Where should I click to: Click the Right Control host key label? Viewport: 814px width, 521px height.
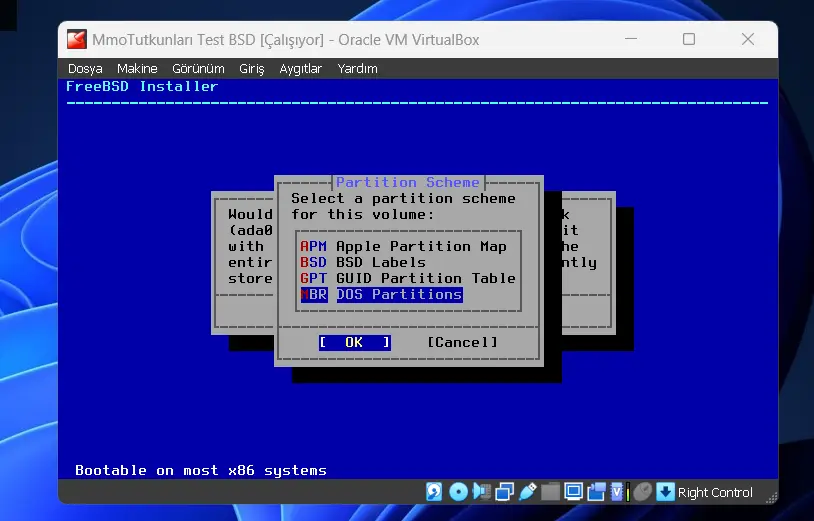(x=715, y=492)
